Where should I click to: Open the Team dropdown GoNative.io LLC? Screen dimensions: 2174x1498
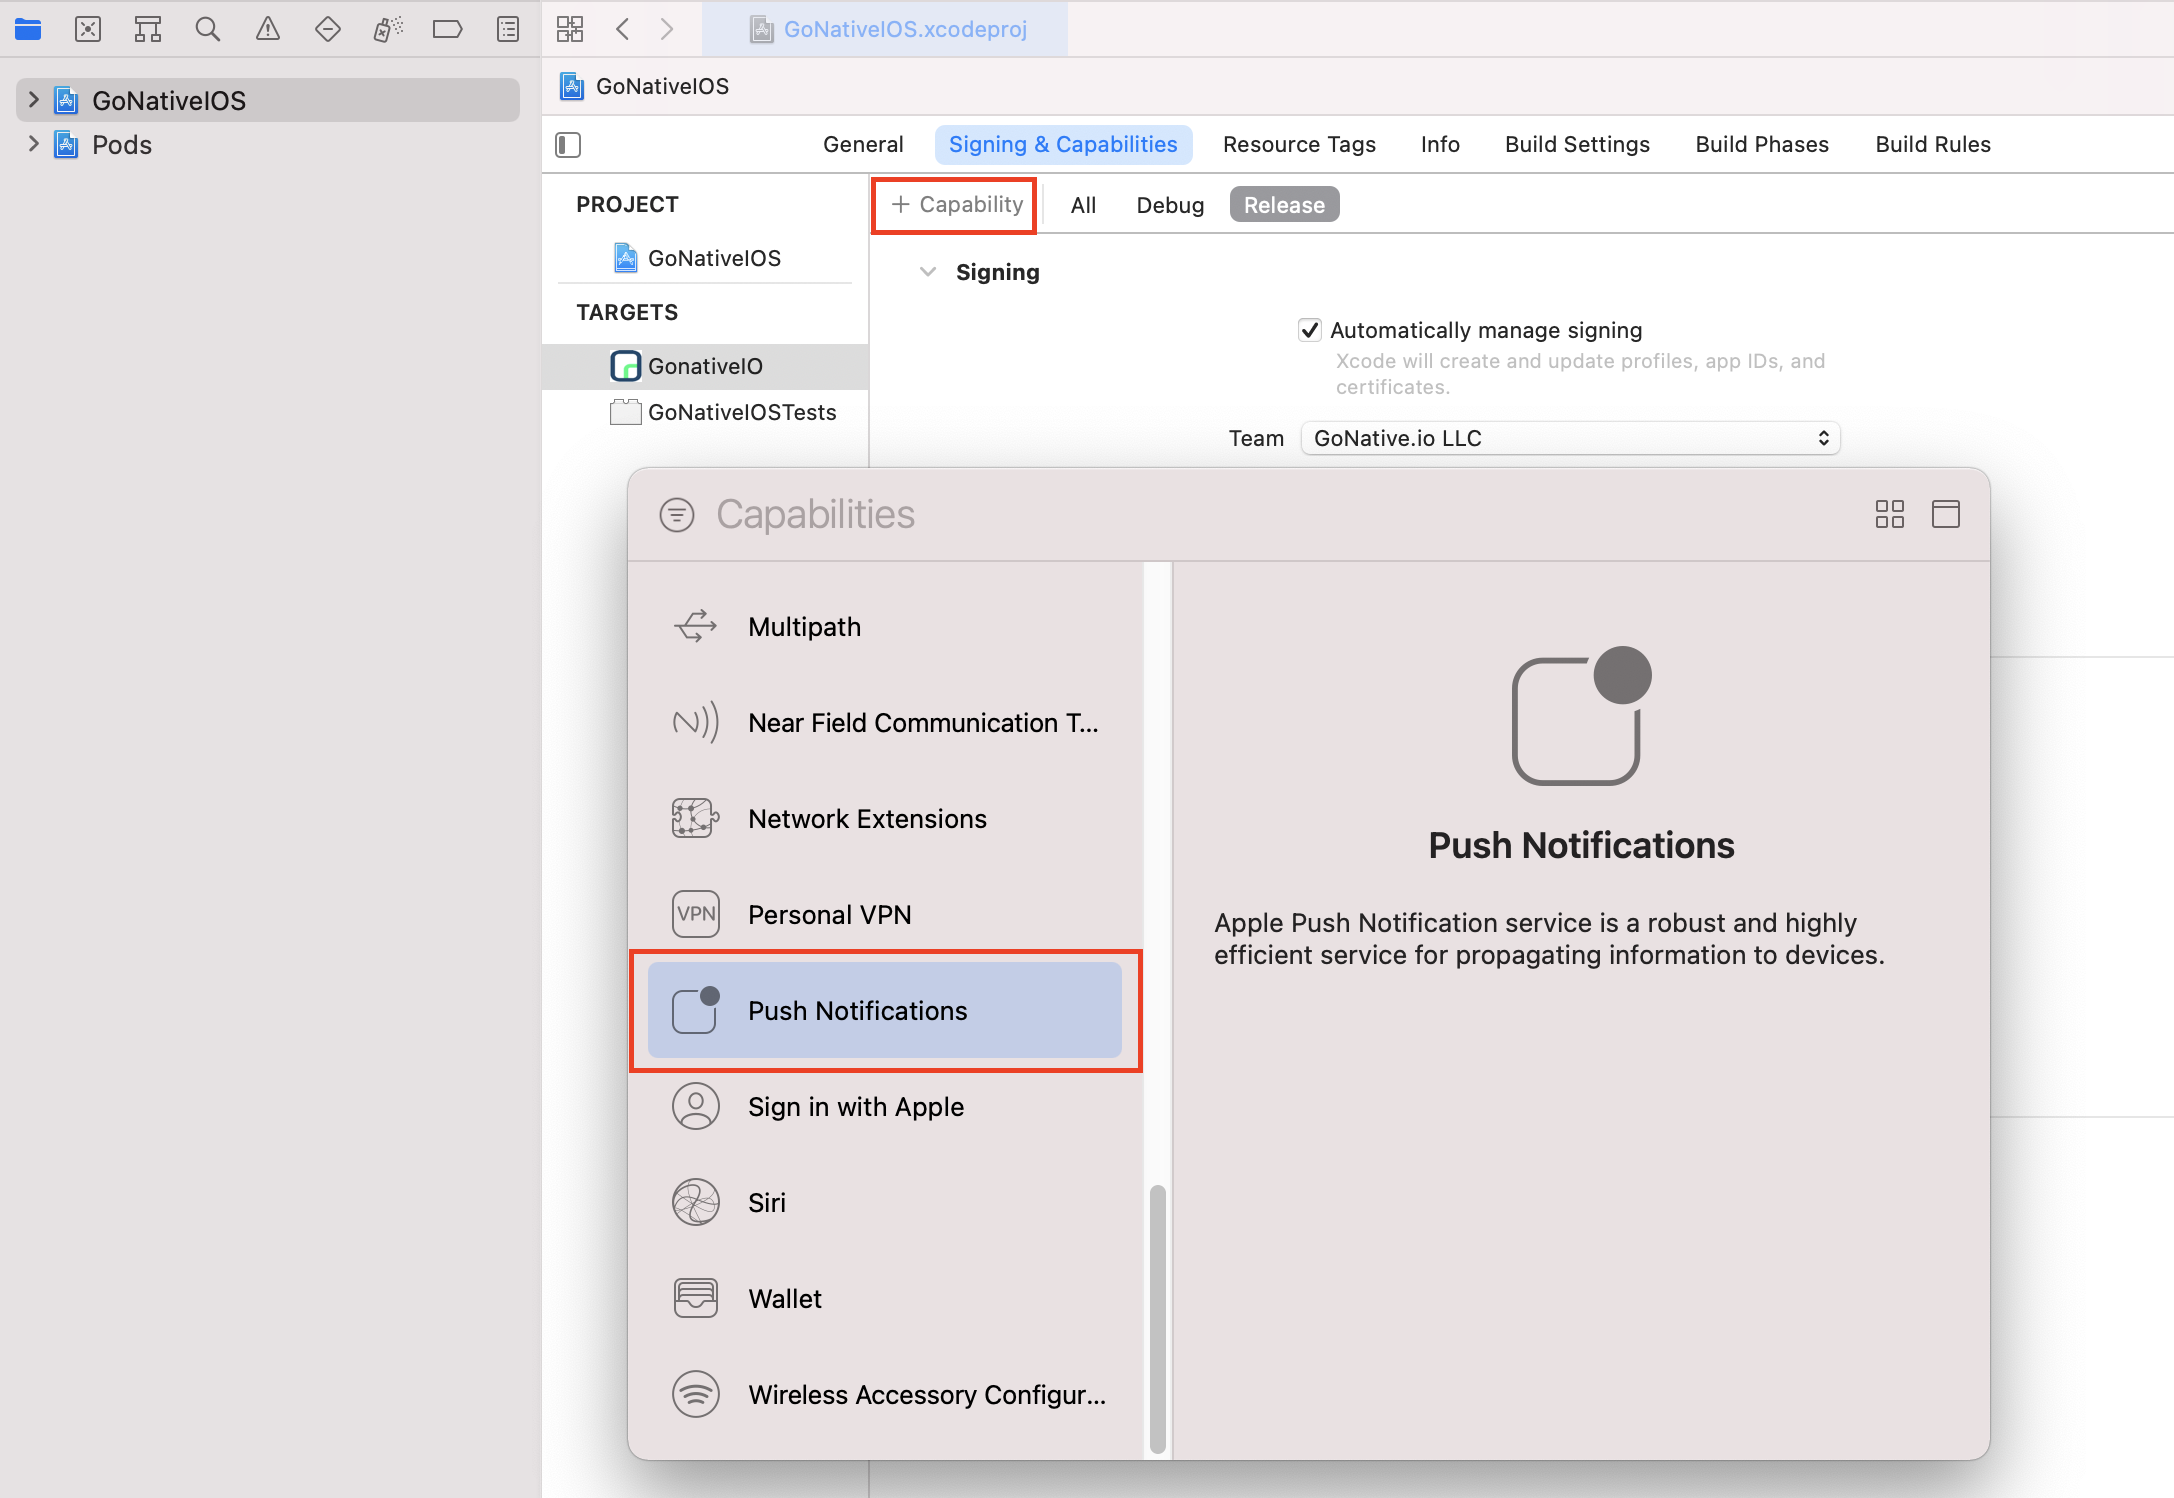point(1570,438)
